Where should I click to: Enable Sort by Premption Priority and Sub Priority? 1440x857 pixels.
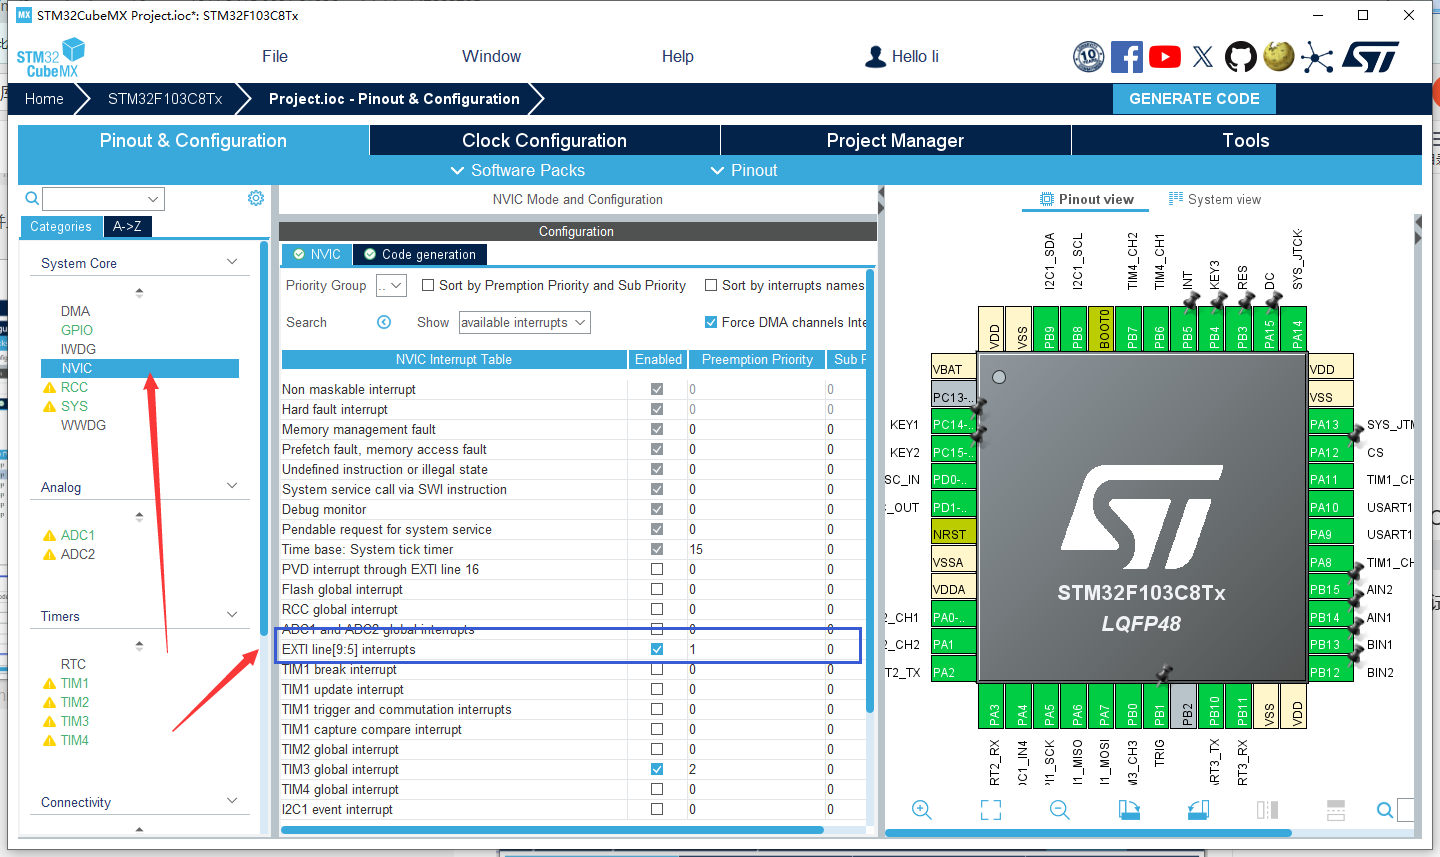[x=428, y=285]
